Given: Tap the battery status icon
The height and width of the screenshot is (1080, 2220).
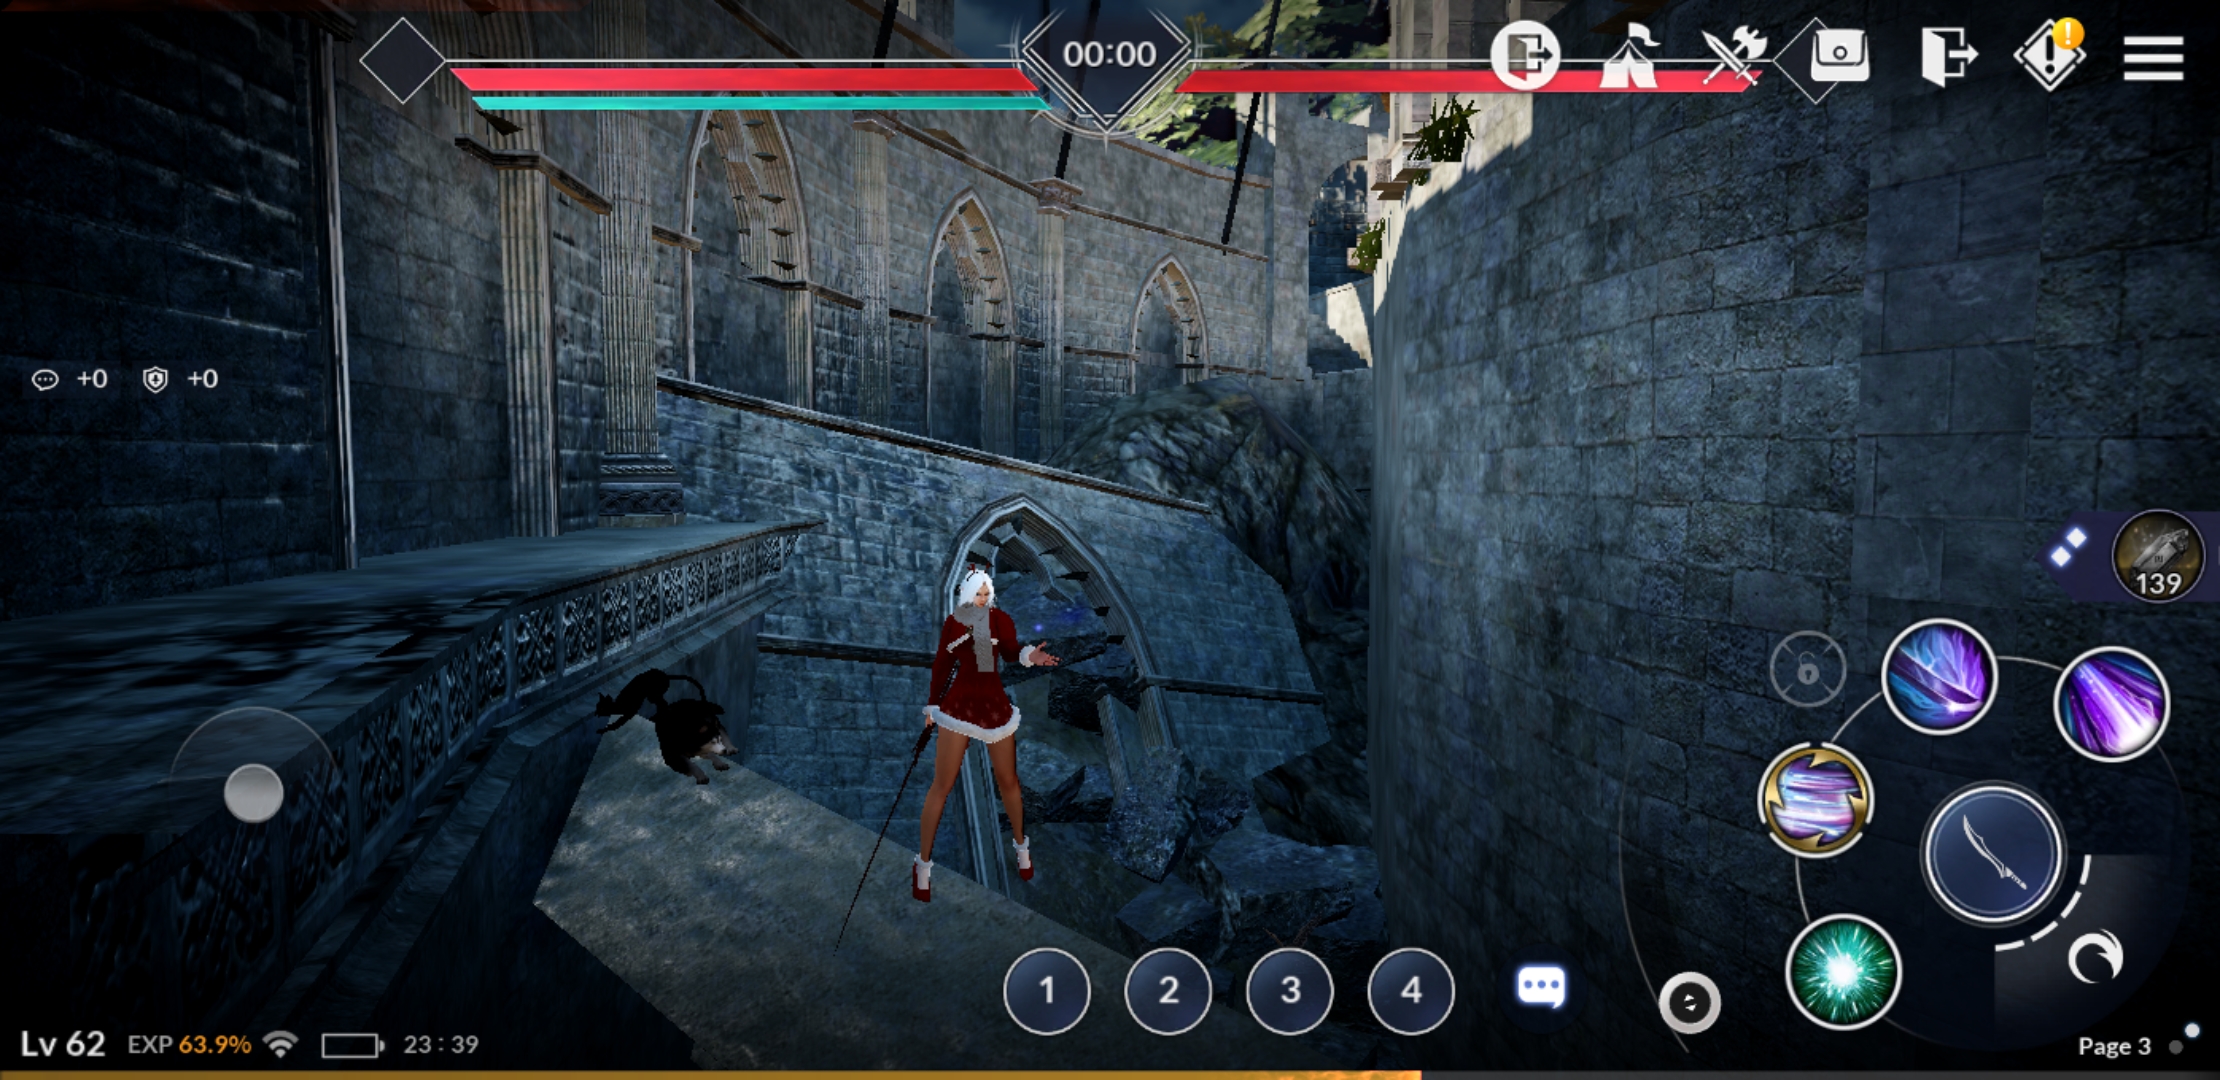Looking at the screenshot, I should click(352, 1046).
